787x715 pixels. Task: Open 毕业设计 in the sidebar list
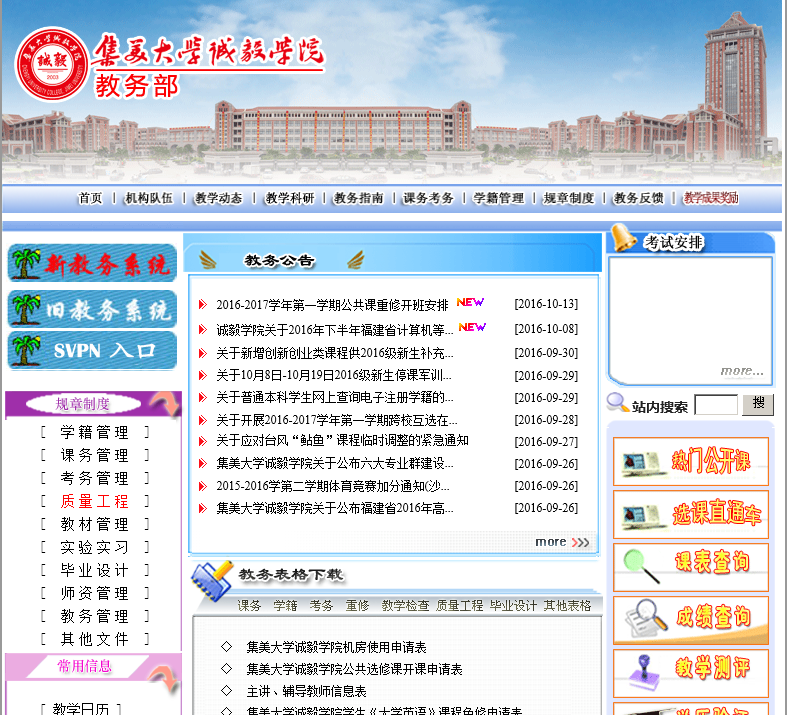(x=95, y=570)
